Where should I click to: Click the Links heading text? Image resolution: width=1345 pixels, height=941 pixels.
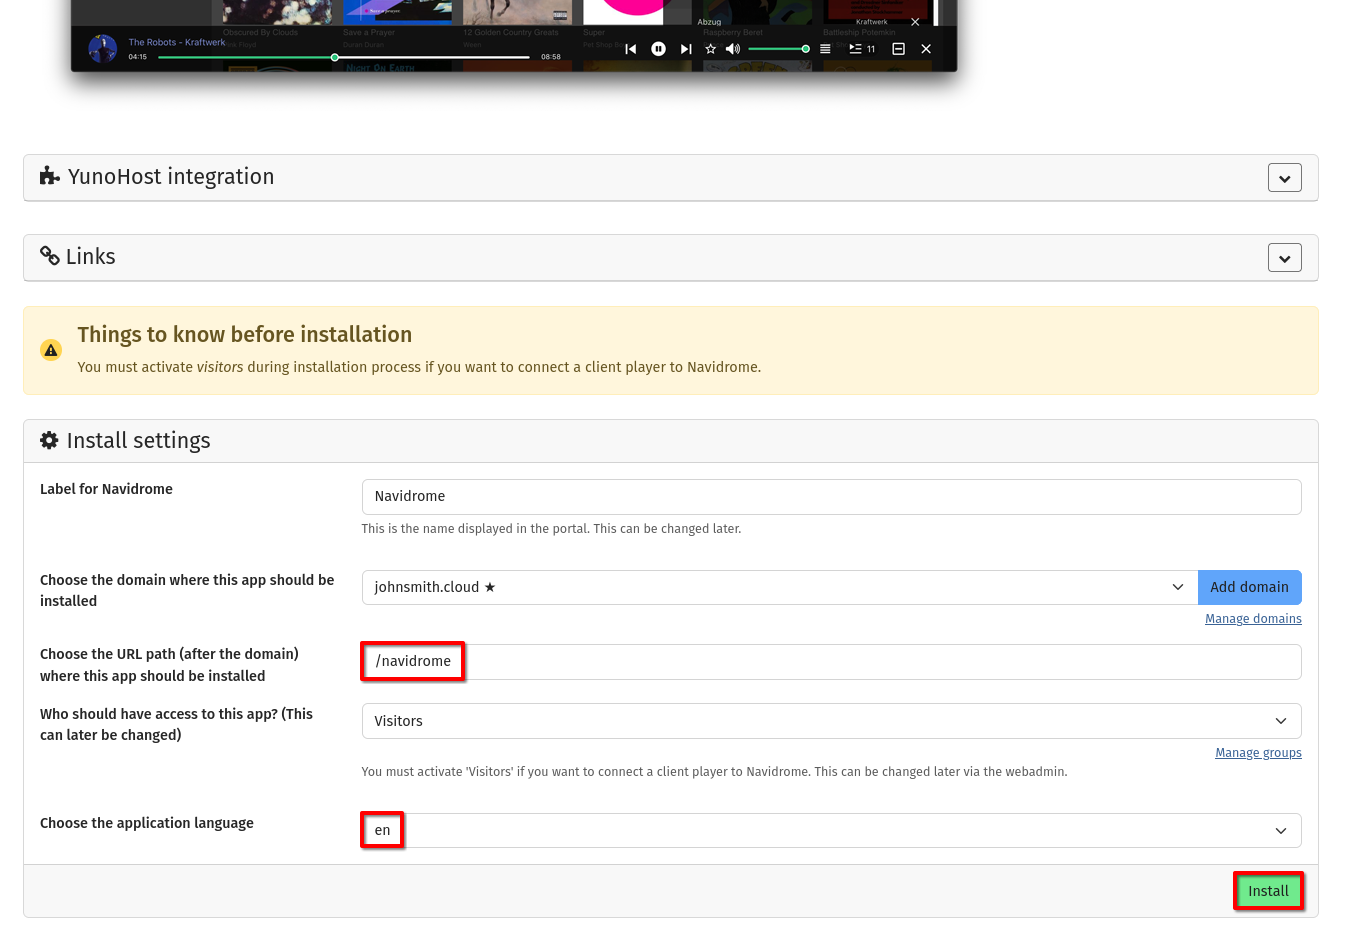[91, 256]
